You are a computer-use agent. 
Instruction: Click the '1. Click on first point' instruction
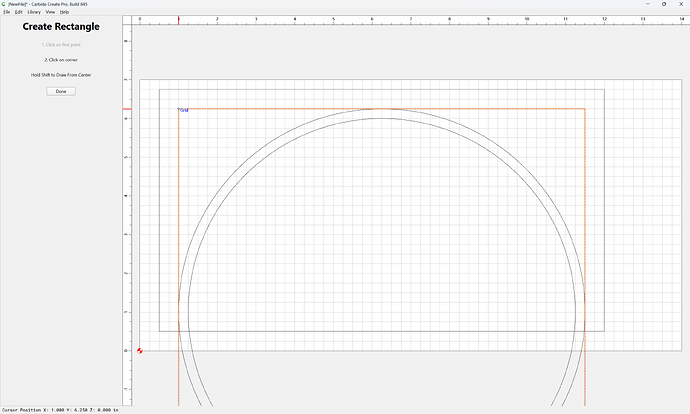click(x=61, y=45)
